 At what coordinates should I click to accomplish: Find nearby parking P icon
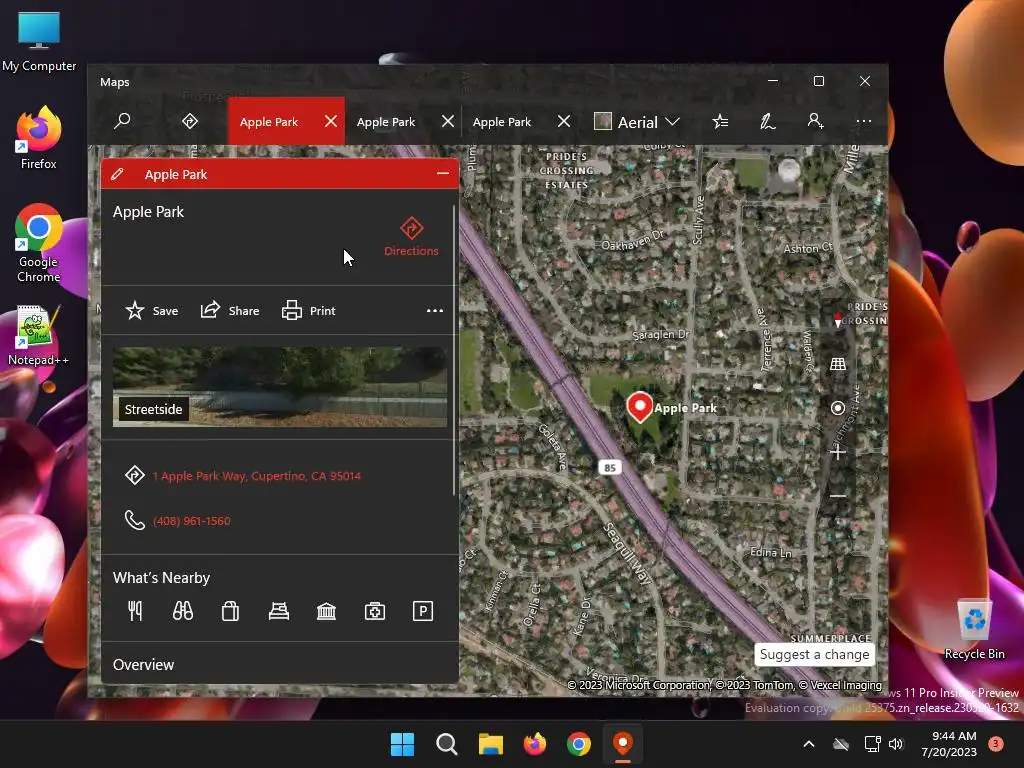(x=423, y=611)
